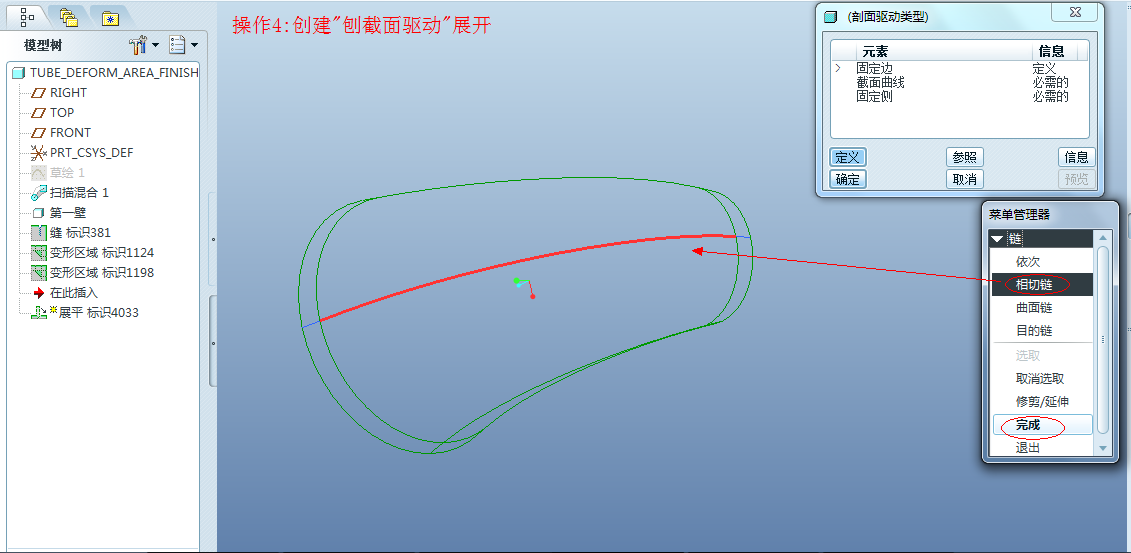Select PRT_CSYS_DEF coordinate system

91,153
